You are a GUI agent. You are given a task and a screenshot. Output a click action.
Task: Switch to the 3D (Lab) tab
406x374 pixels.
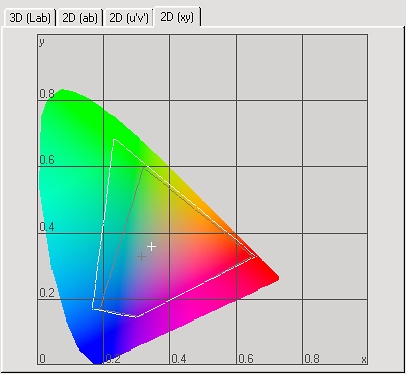(30, 18)
